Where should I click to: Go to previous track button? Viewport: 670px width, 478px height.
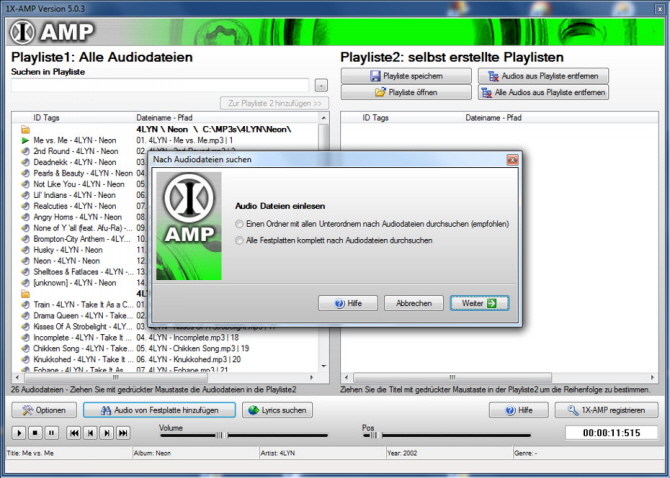90,433
